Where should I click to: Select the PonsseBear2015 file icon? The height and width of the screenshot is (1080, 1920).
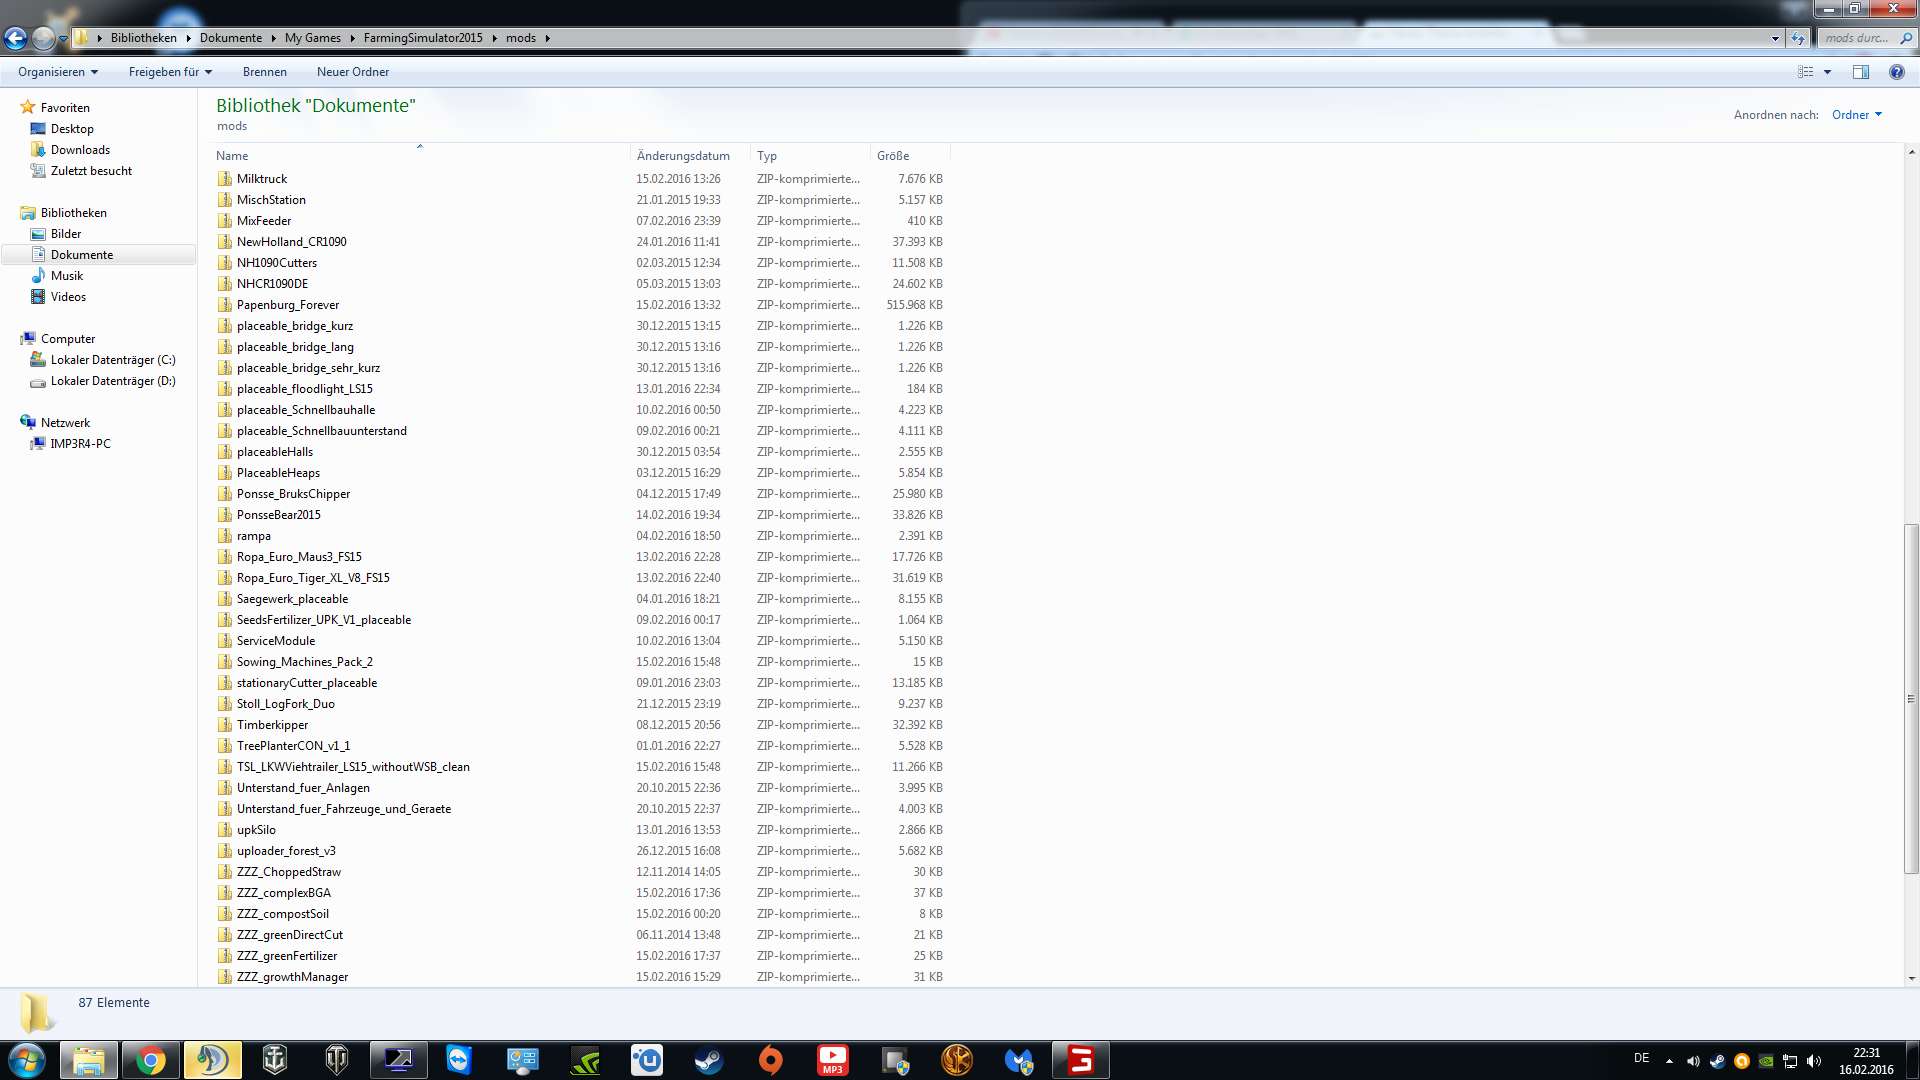[x=224, y=515]
